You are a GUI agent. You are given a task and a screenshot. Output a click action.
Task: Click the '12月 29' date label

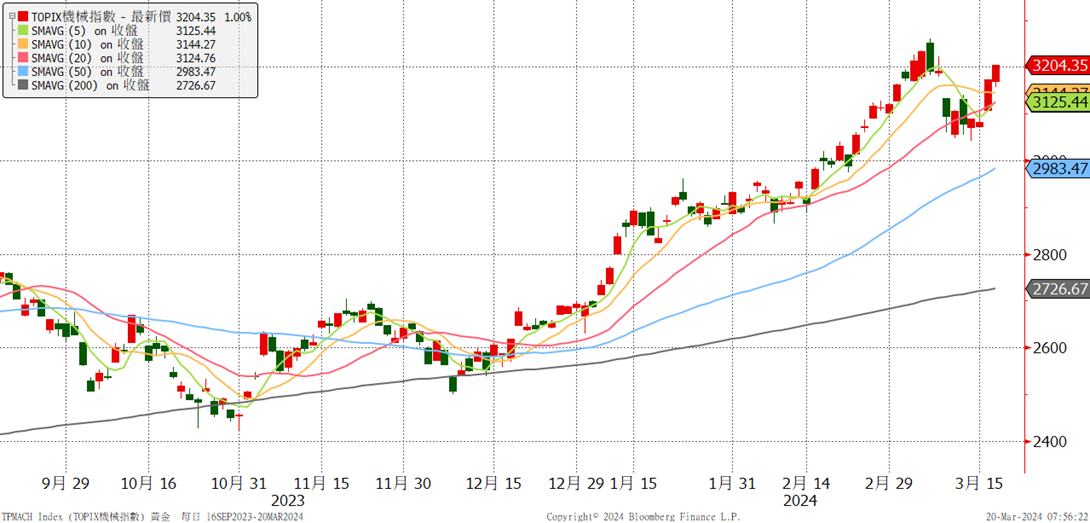coord(576,483)
